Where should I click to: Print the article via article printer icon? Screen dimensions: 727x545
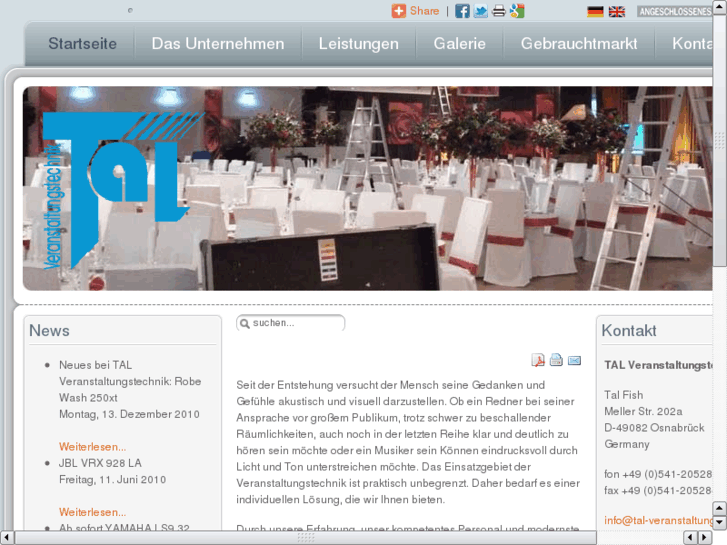pyautogui.click(x=556, y=360)
